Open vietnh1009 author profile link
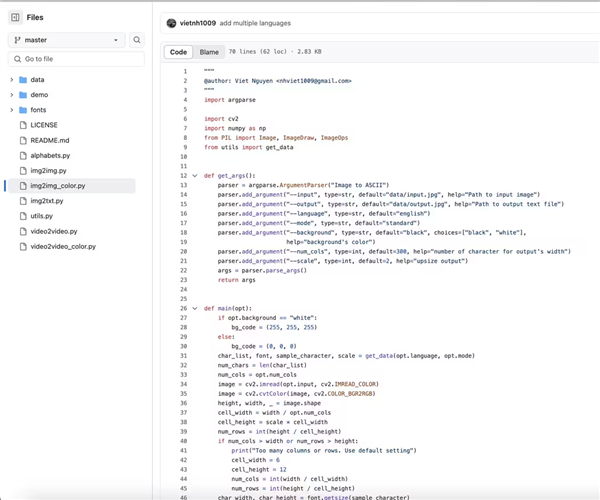 [x=198, y=23]
